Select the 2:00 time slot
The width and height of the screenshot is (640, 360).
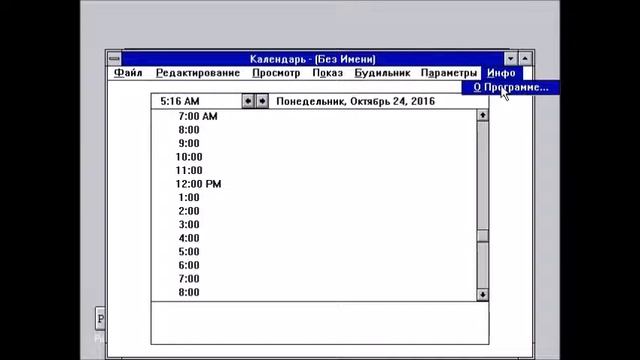[x=314, y=211]
